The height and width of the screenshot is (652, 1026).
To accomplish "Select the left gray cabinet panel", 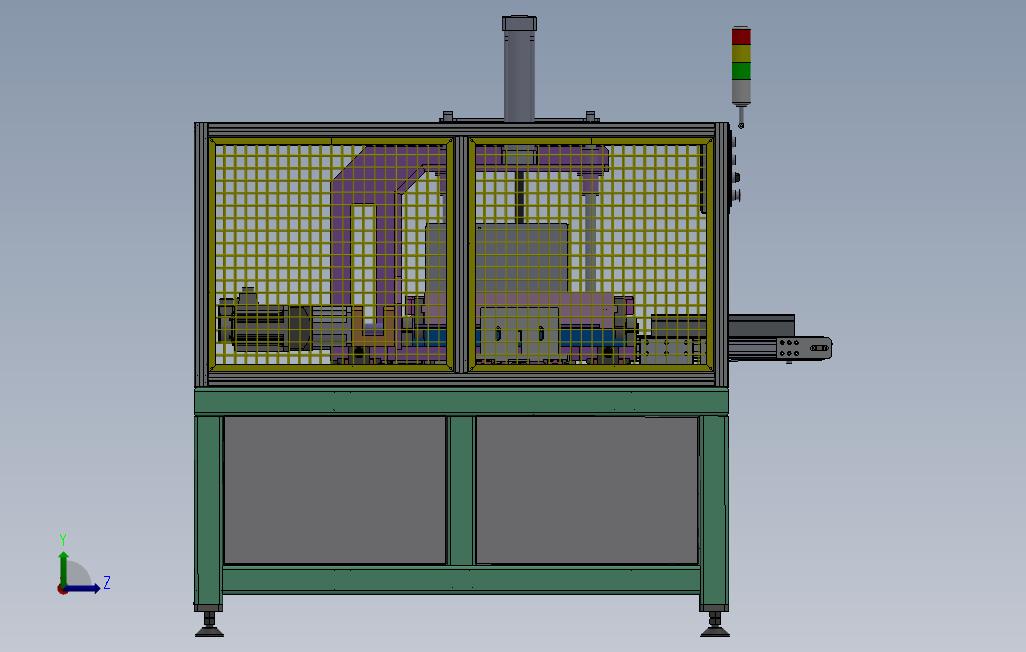I will point(334,490).
